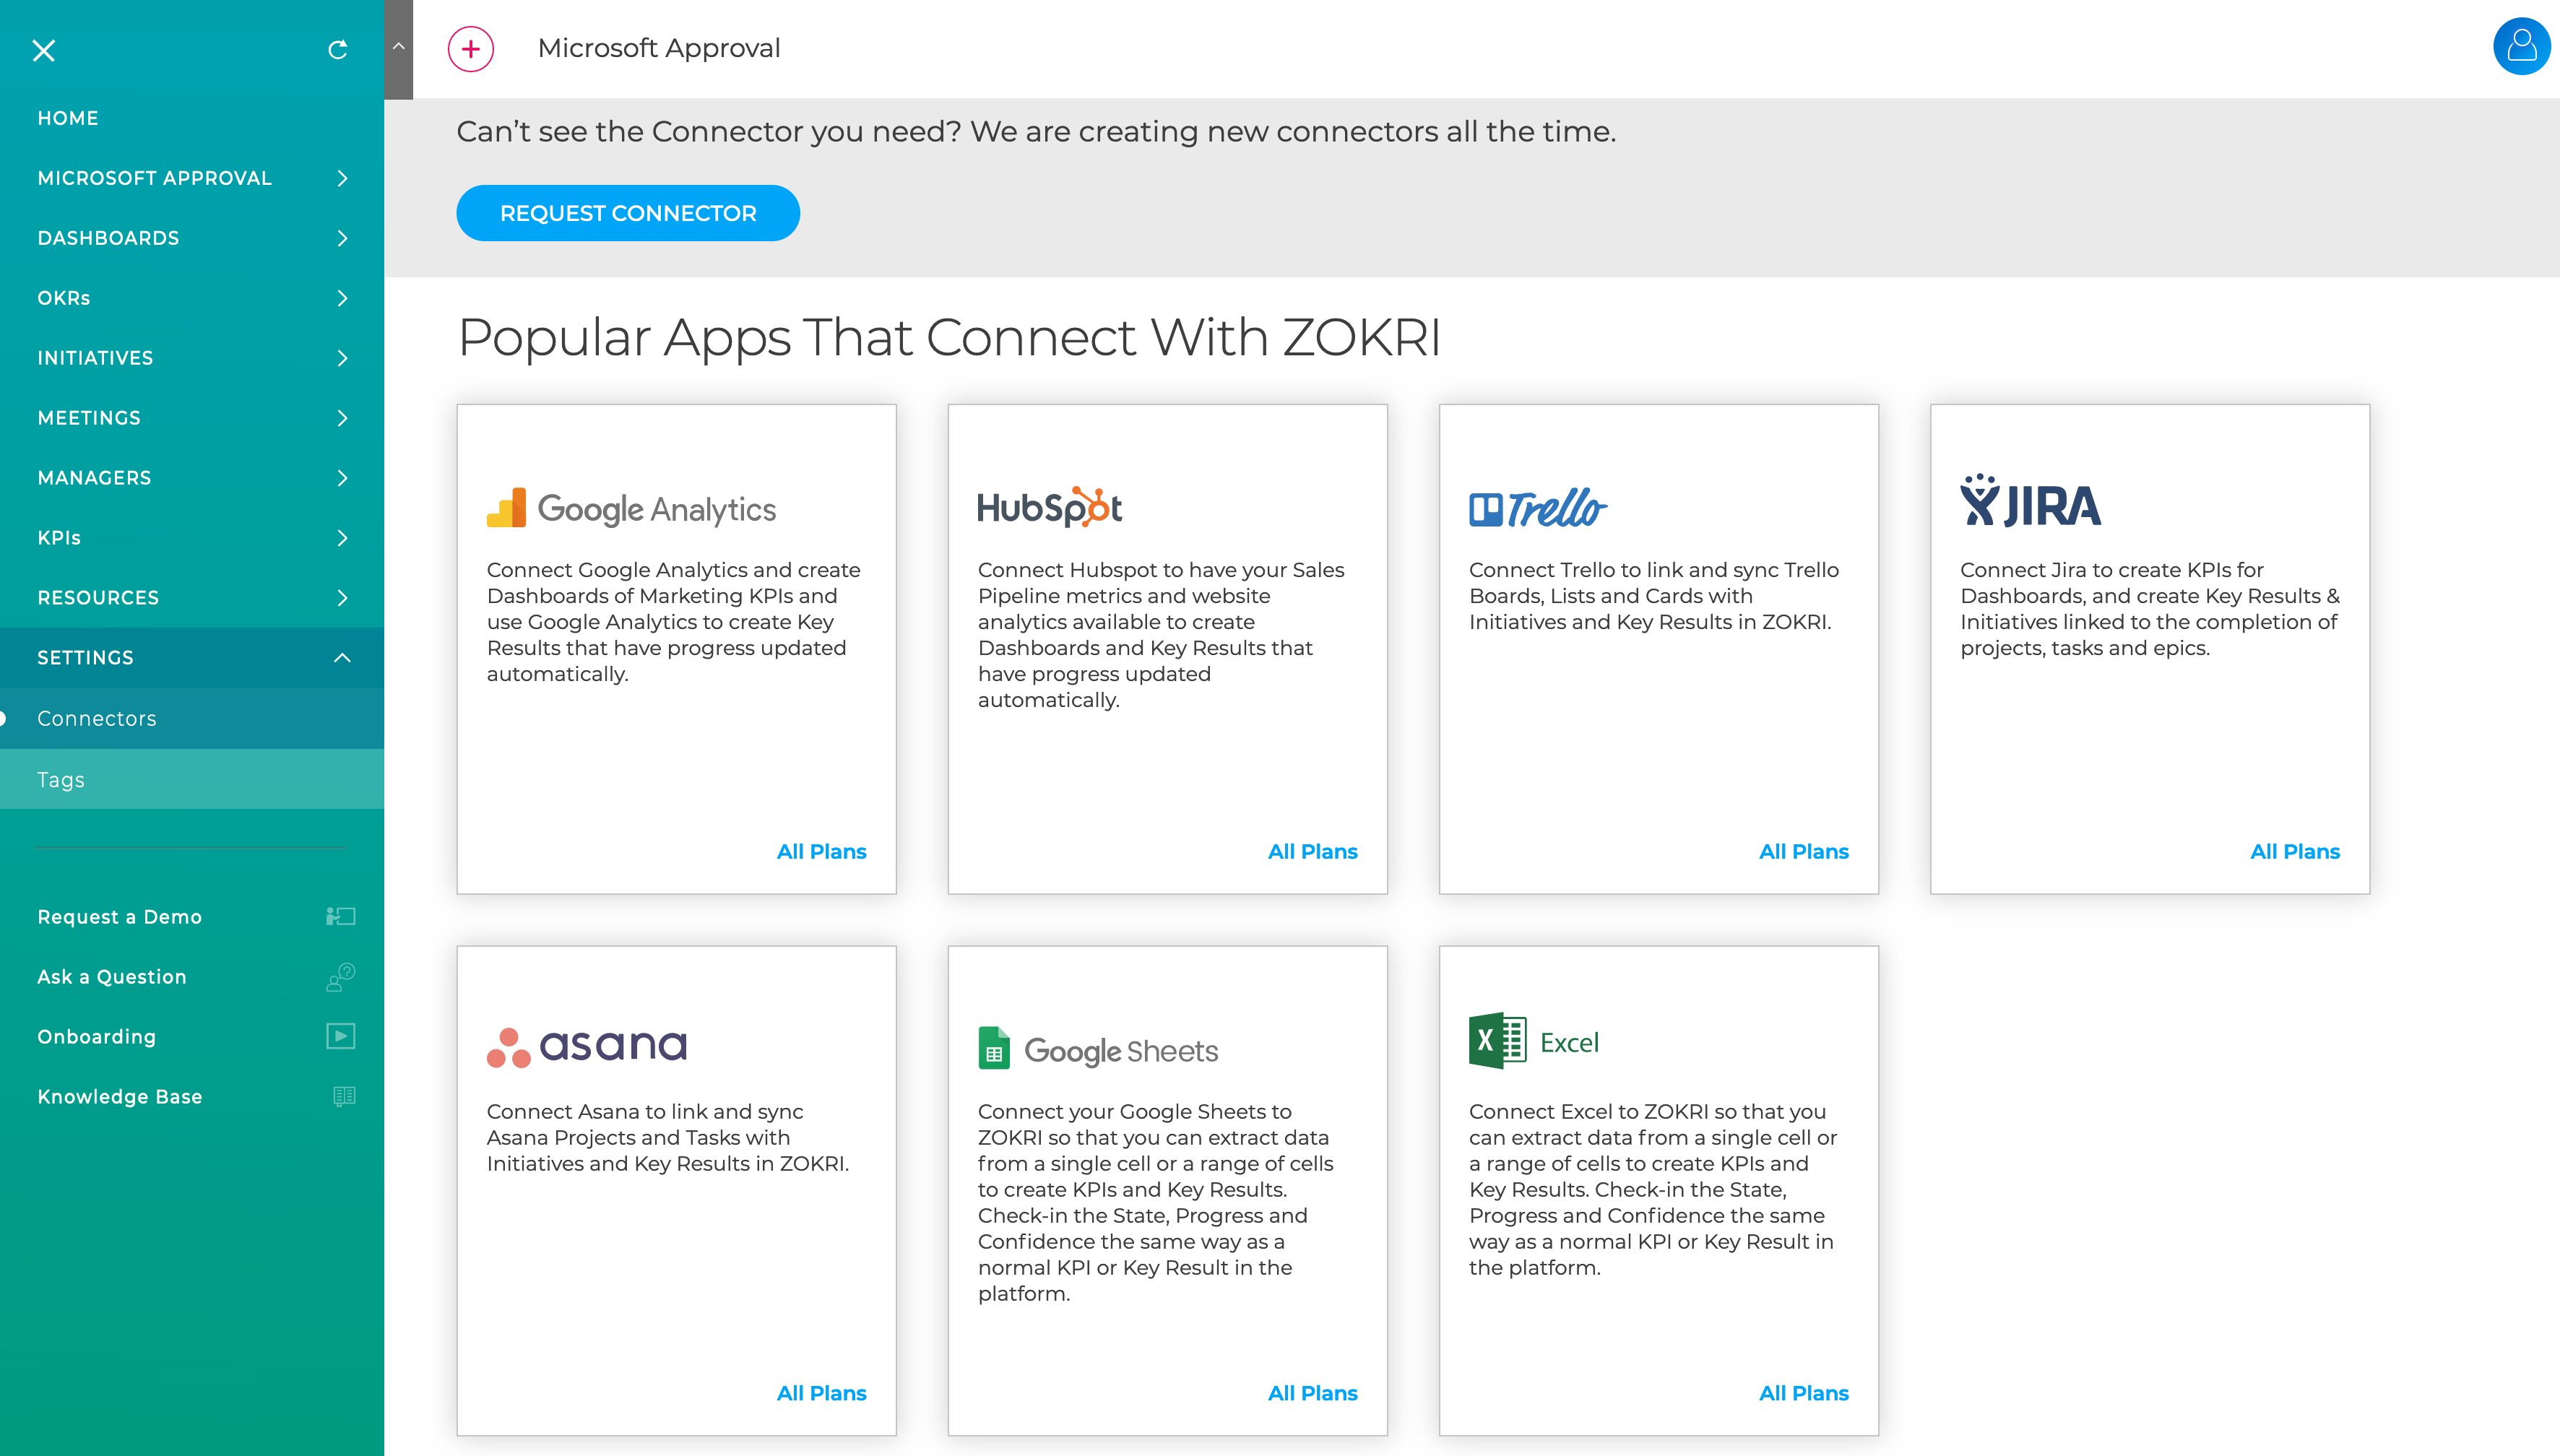Open the user profile avatar icon
Image resolution: width=2560 pixels, height=1456 pixels.
coord(2521,46)
